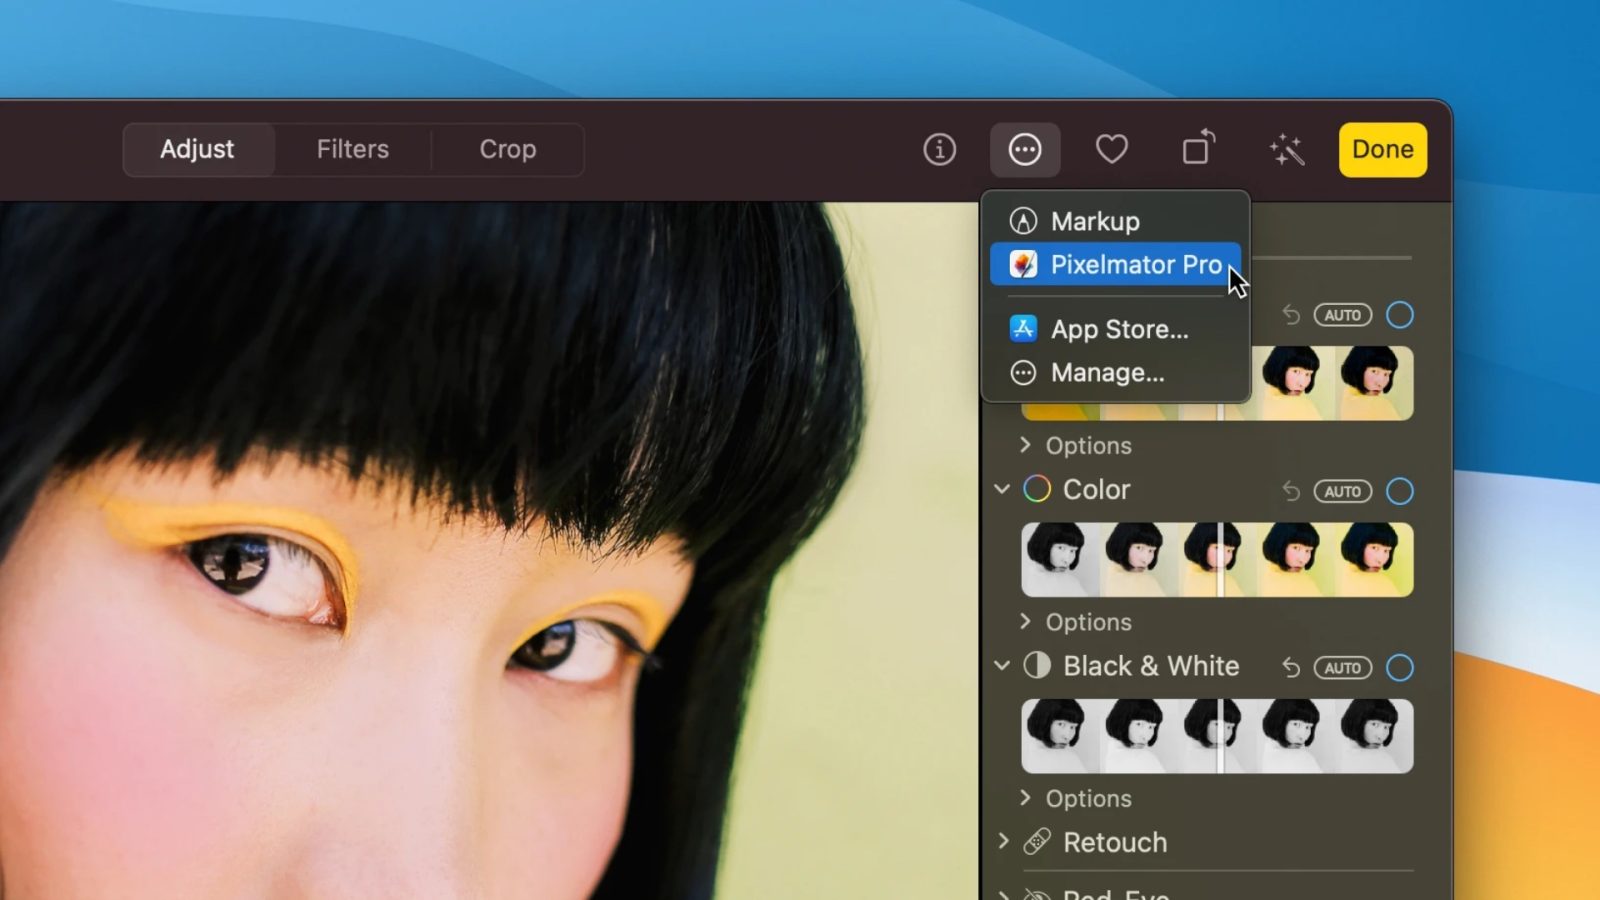The height and width of the screenshot is (900, 1600).
Task: Enable the Black & White adjustment circle
Action: [1400, 667]
